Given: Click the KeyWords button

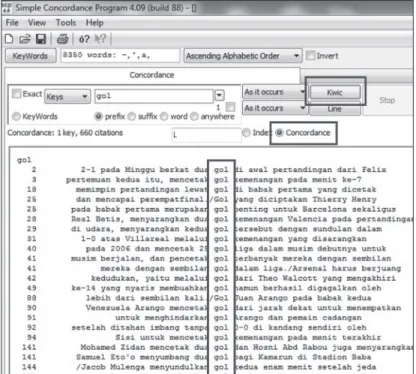Looking at the screenshot, I should [x=30, y=56].
